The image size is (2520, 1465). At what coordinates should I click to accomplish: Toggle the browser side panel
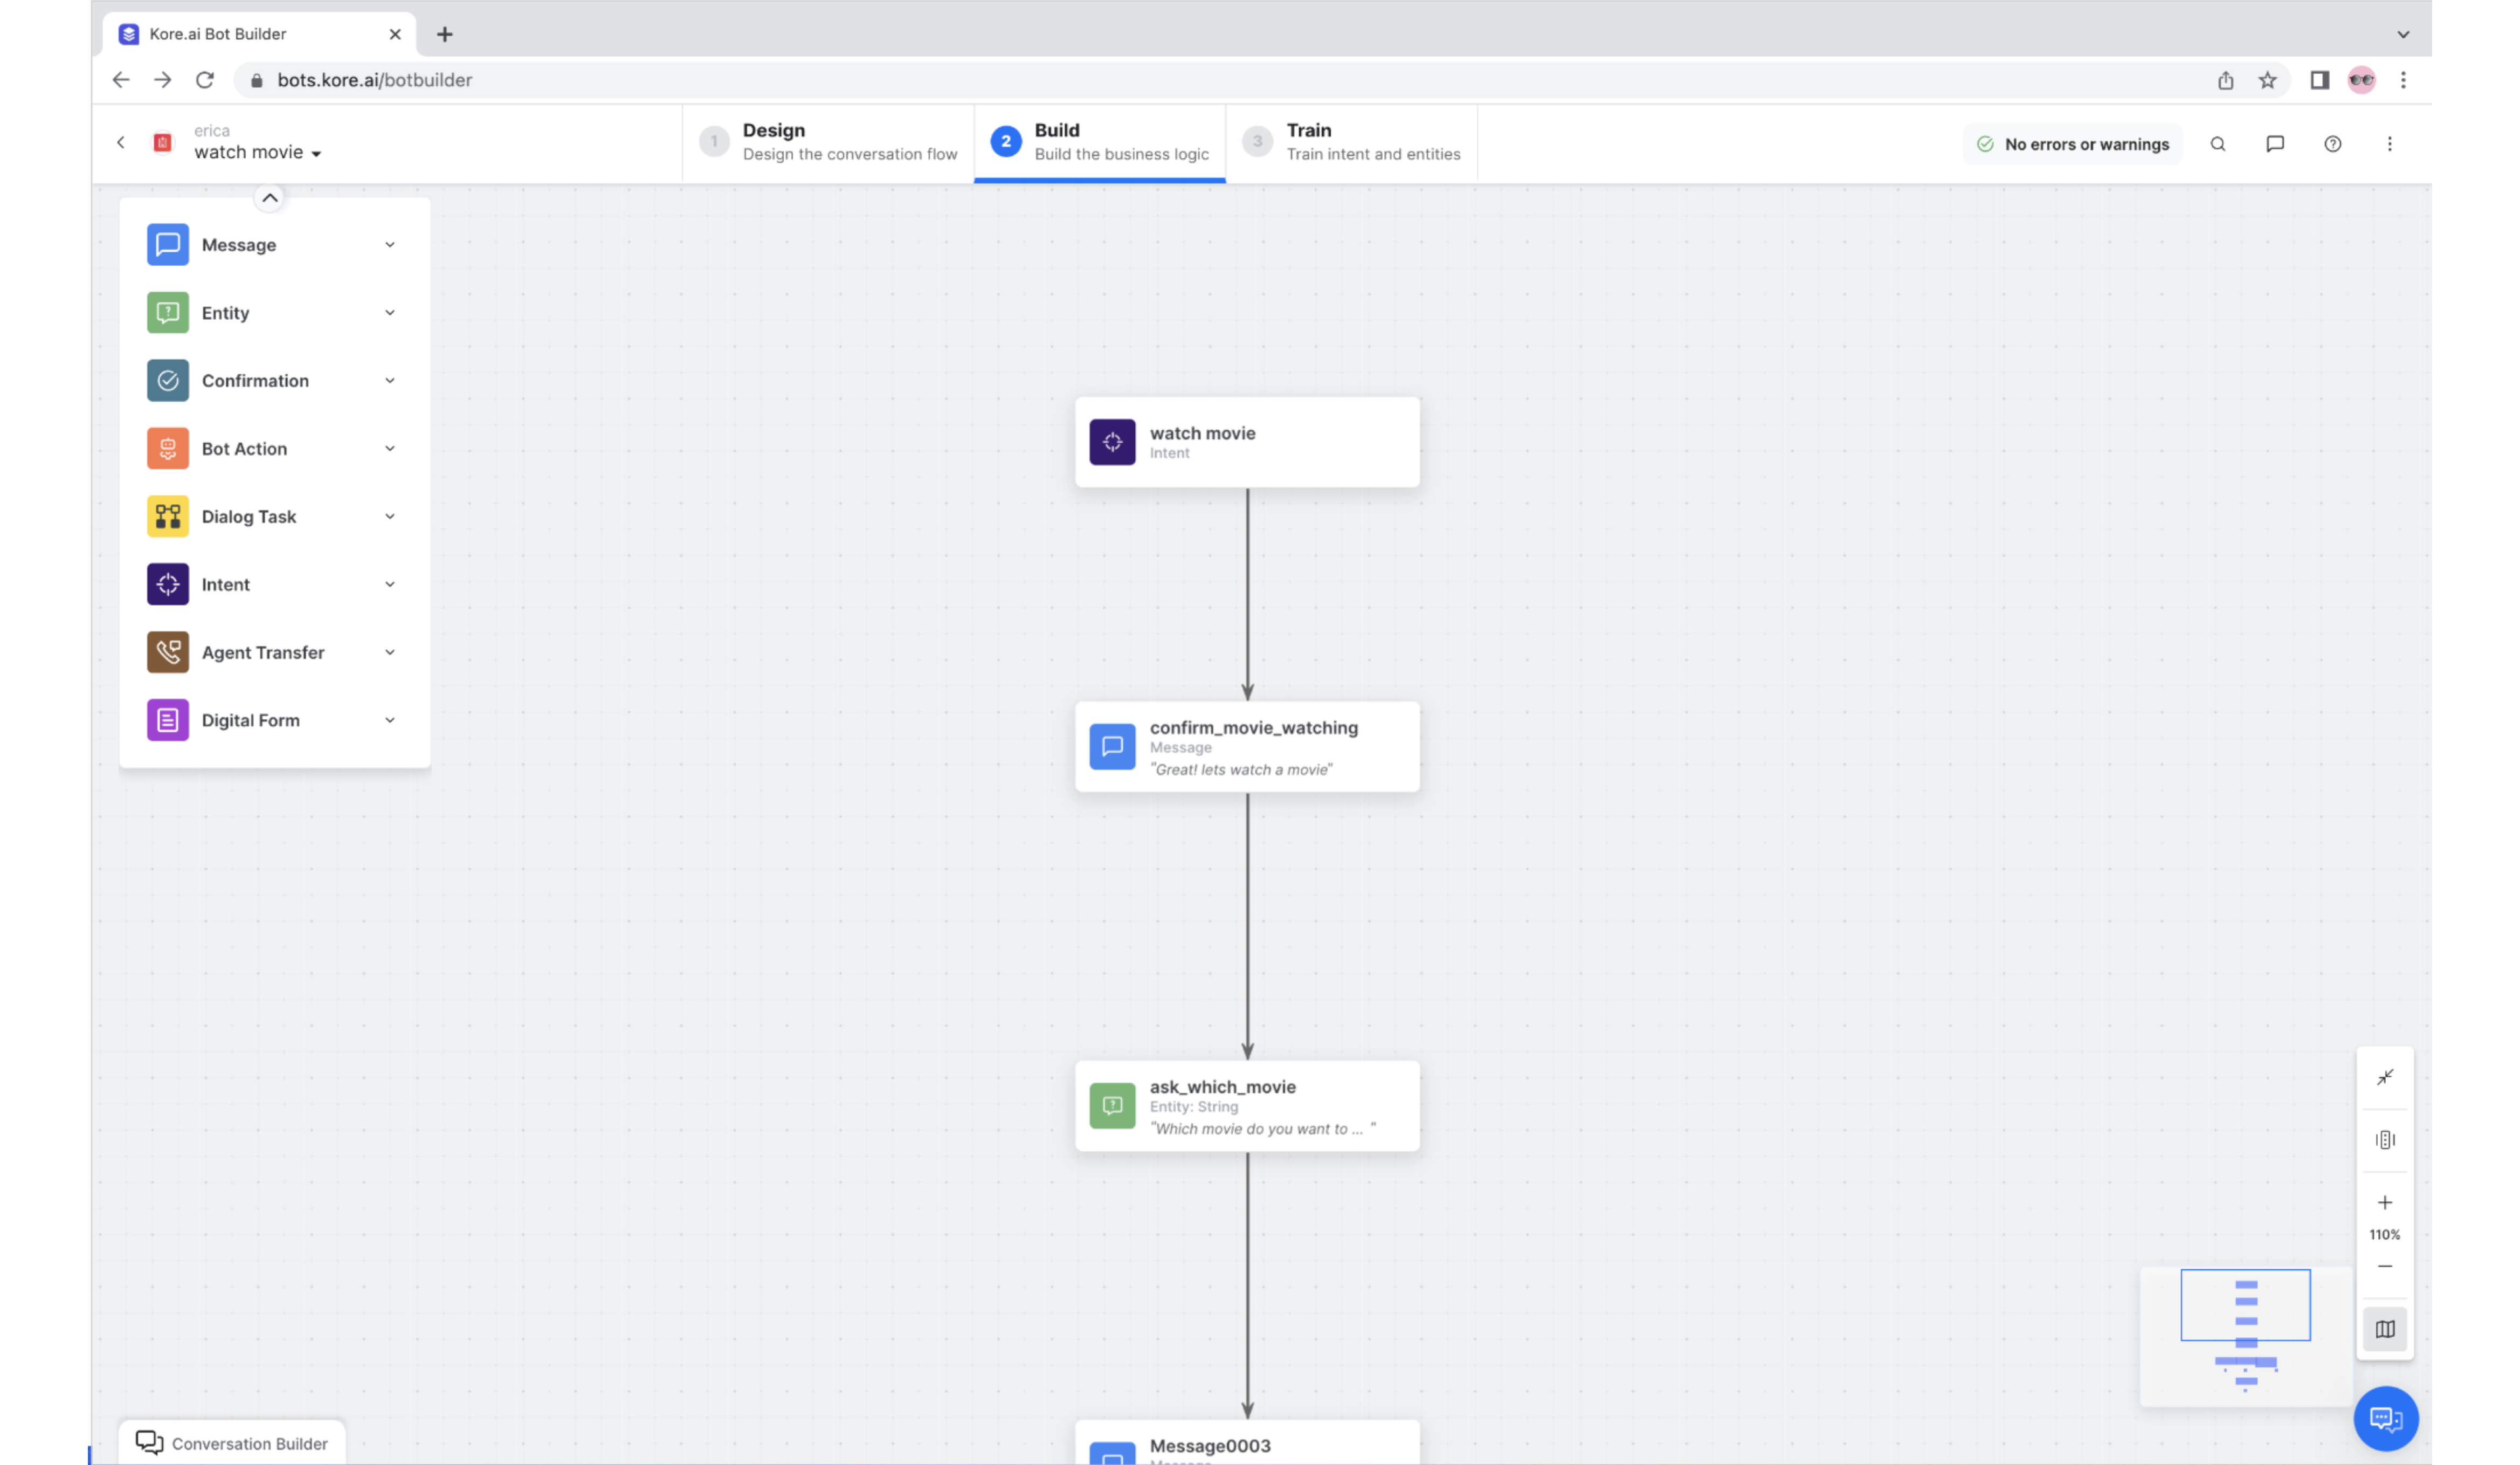(2320, 80)
